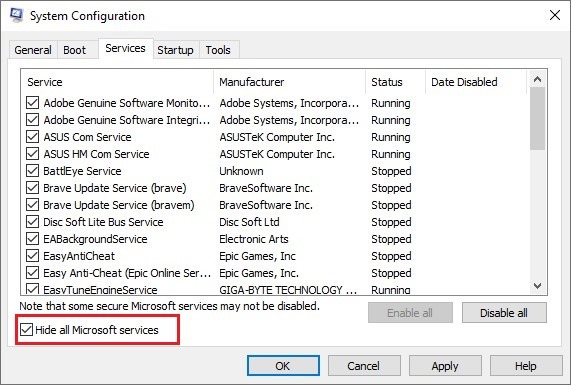
Task: Click the Disable all button
Action: (x=504, y=313)
